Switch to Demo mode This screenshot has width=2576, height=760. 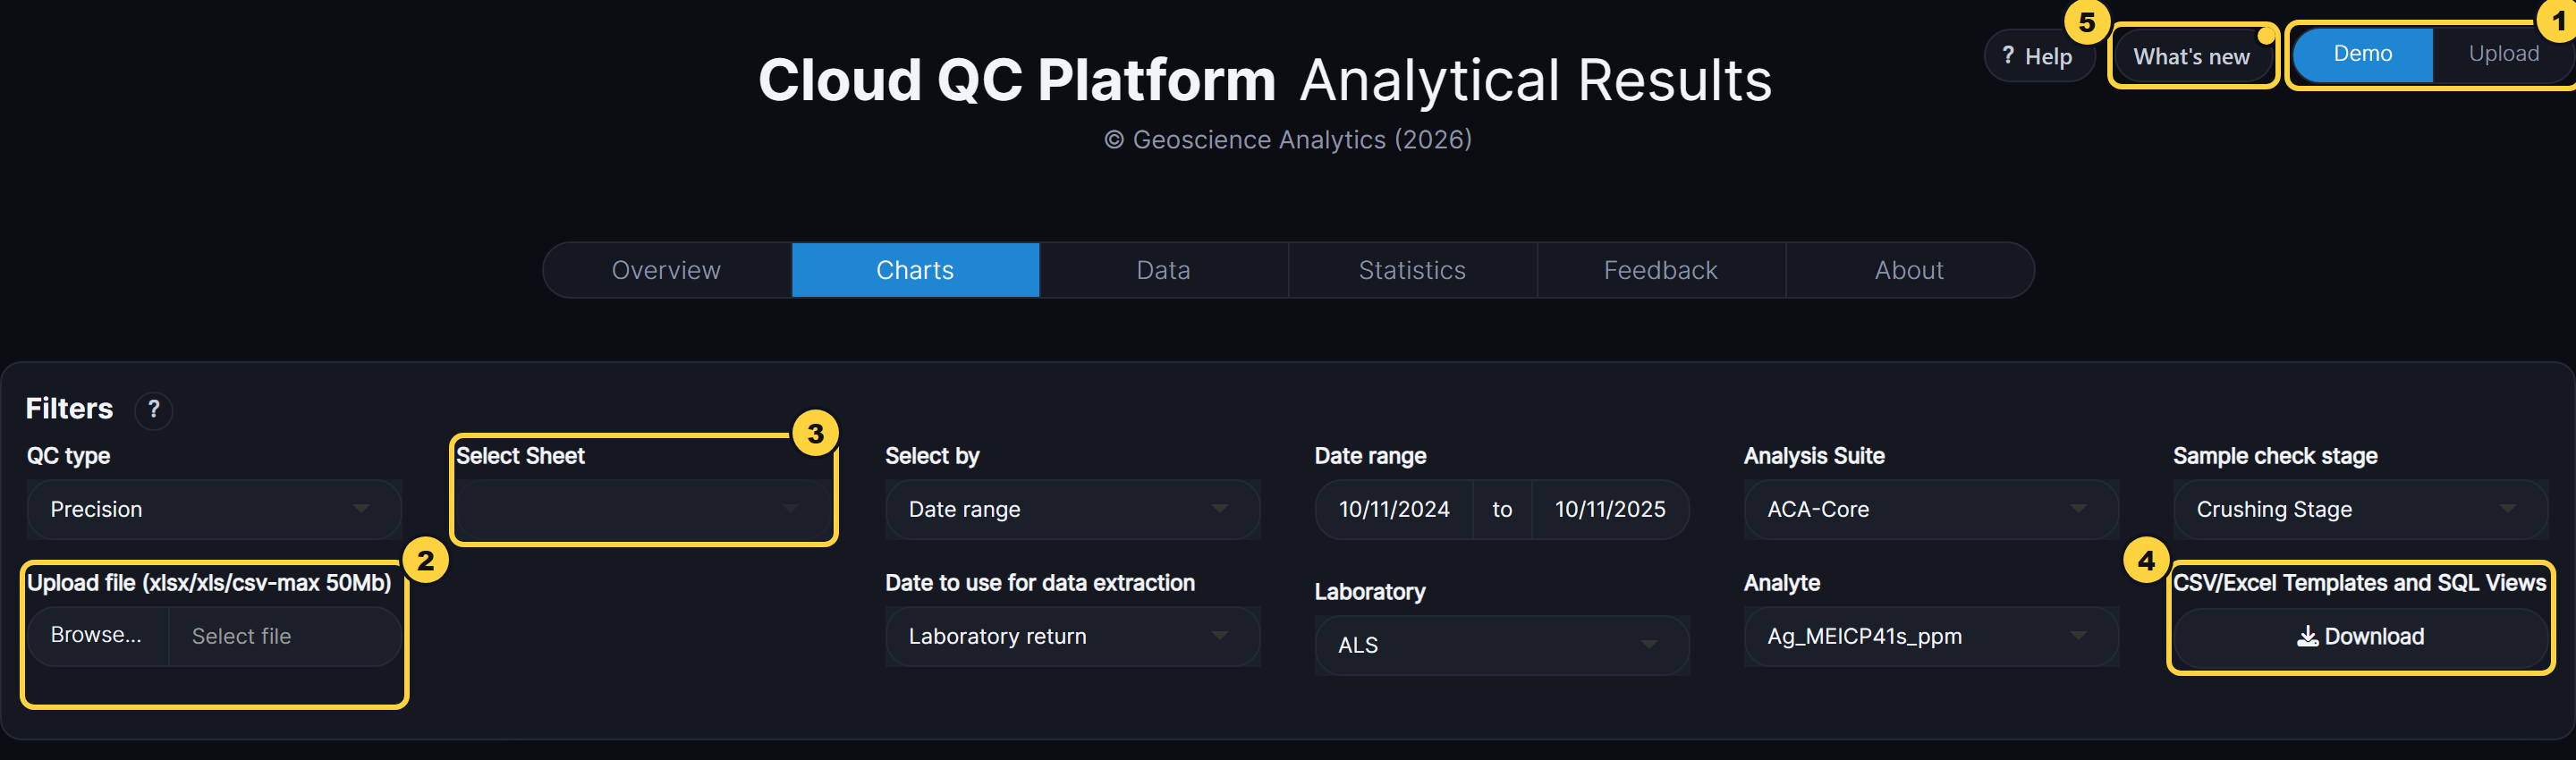pyautogui.click(x=2362, y=54)
